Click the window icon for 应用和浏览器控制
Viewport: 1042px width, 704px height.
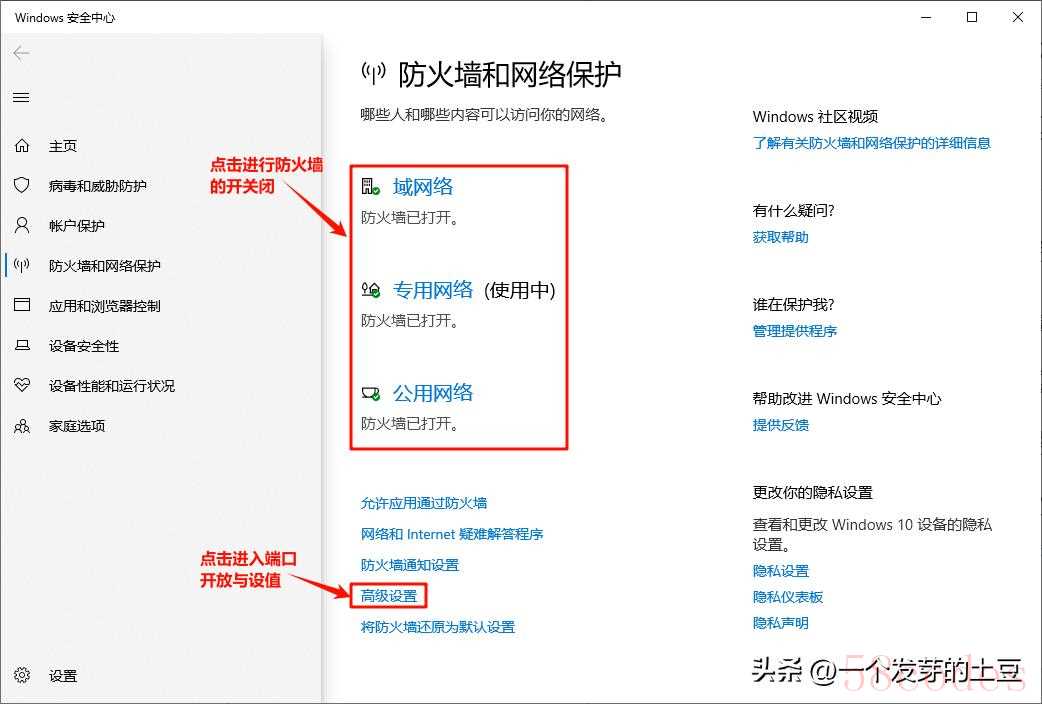tap(22, 305)
